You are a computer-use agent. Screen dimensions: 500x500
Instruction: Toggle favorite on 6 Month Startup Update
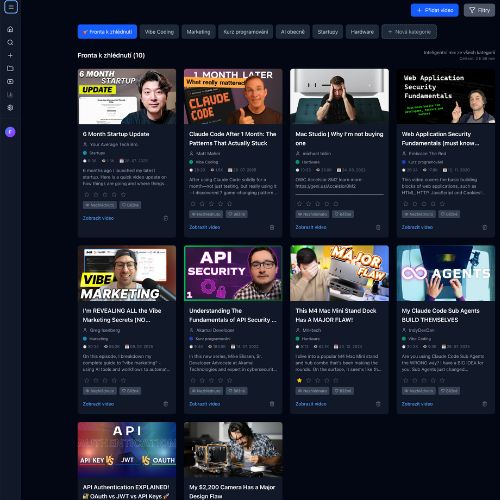tap(130, 205)
